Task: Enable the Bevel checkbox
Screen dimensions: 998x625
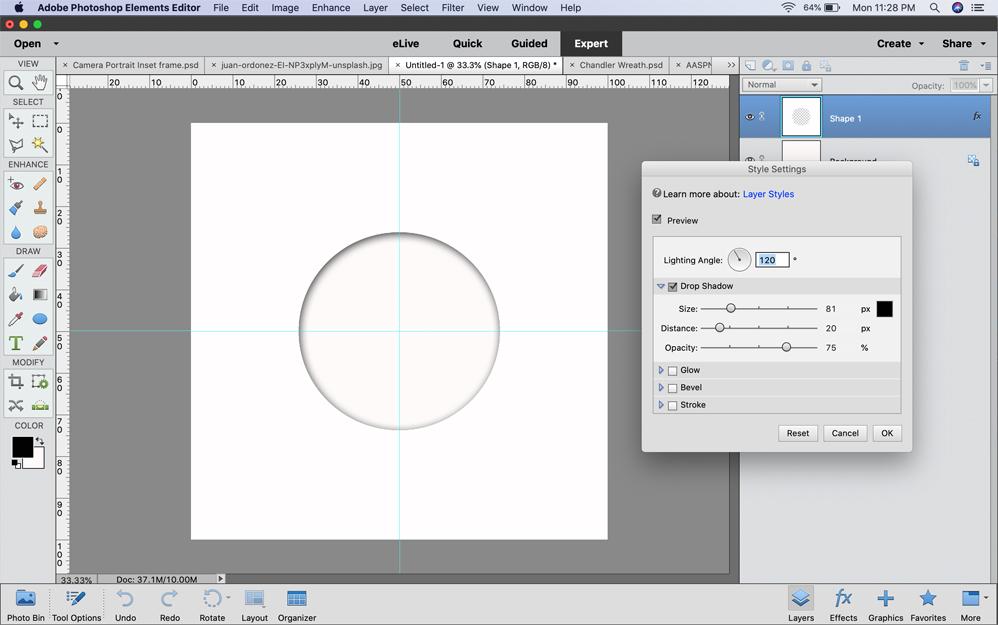Action: click(672, 388)
